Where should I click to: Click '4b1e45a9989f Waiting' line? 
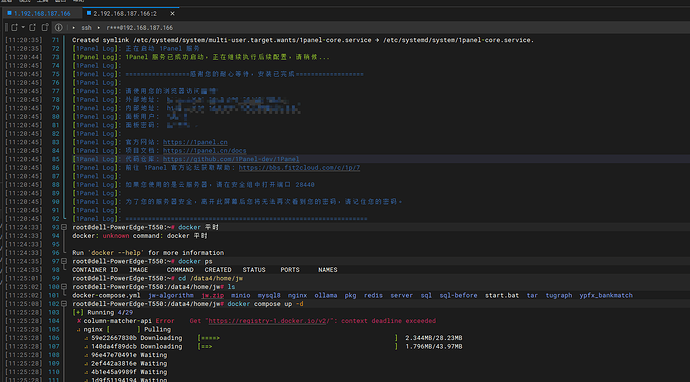coord(129,372)
